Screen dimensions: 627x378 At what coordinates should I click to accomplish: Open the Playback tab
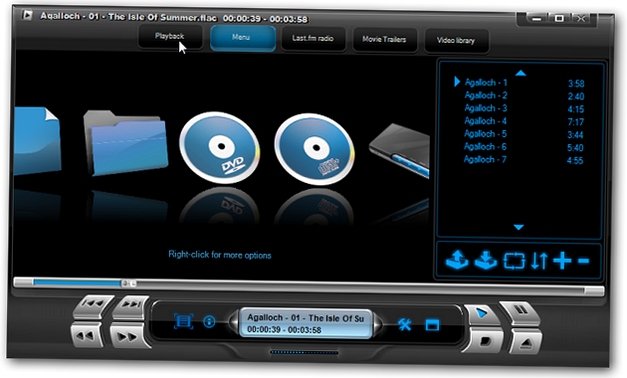coord(170,36)
